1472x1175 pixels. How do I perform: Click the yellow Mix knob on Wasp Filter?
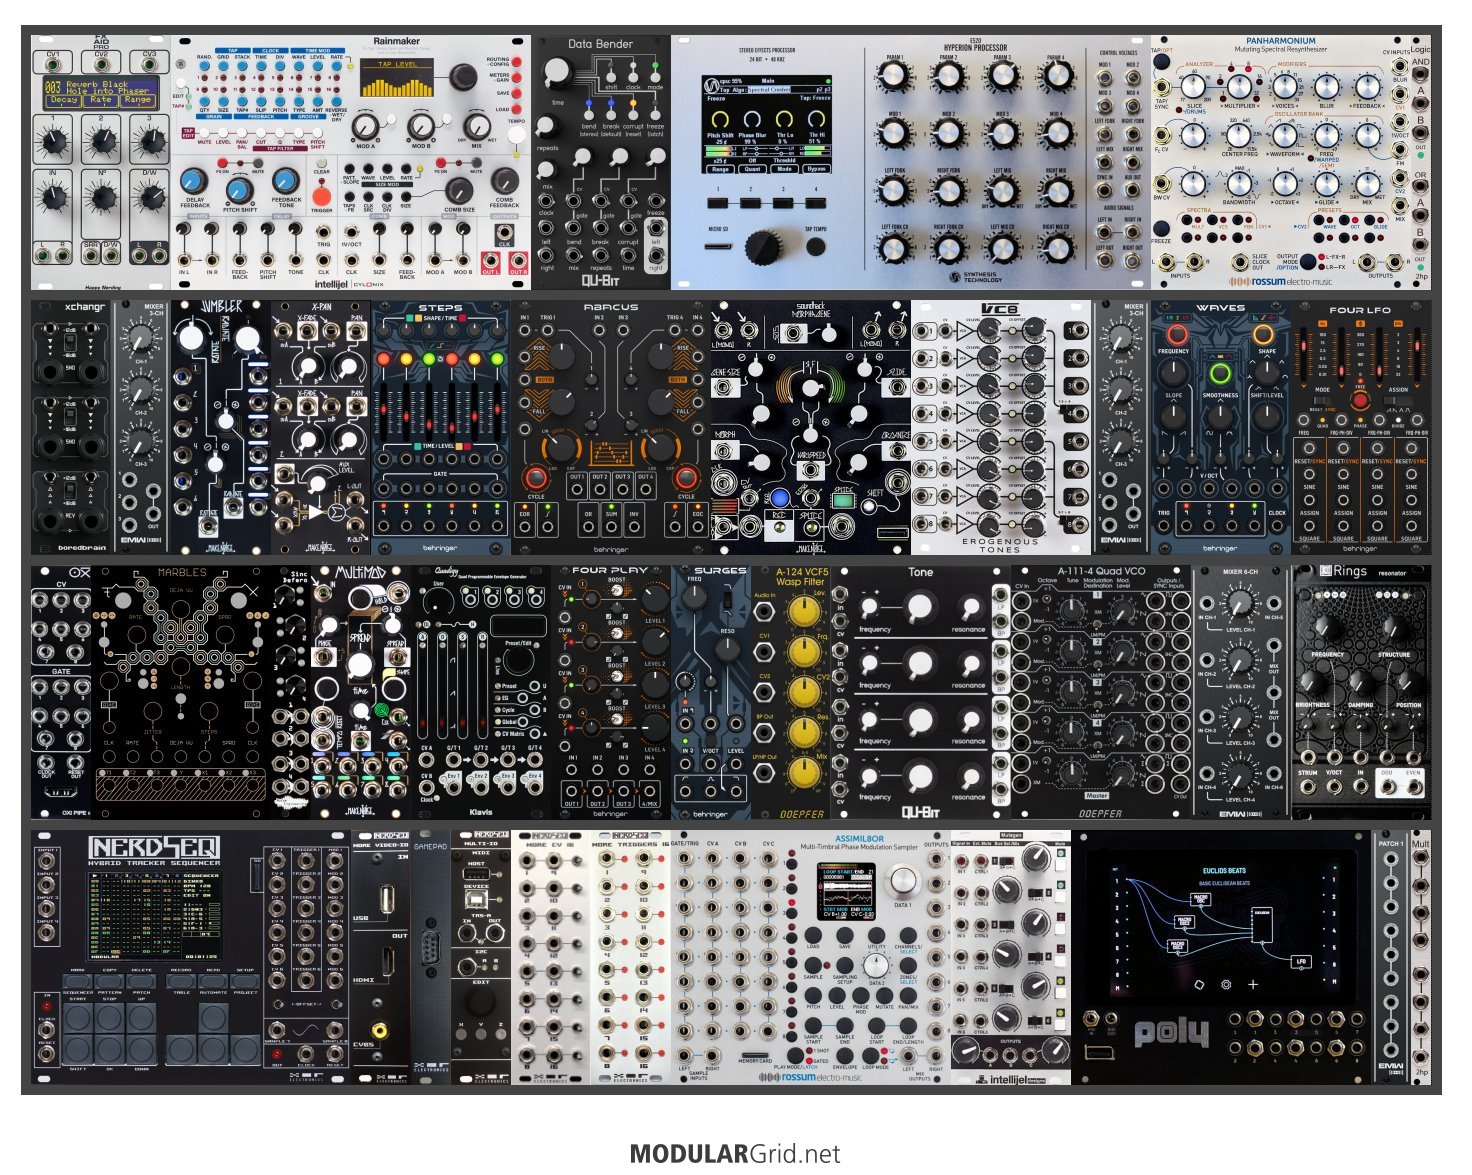pyautogui.click(x=804, y=774)
